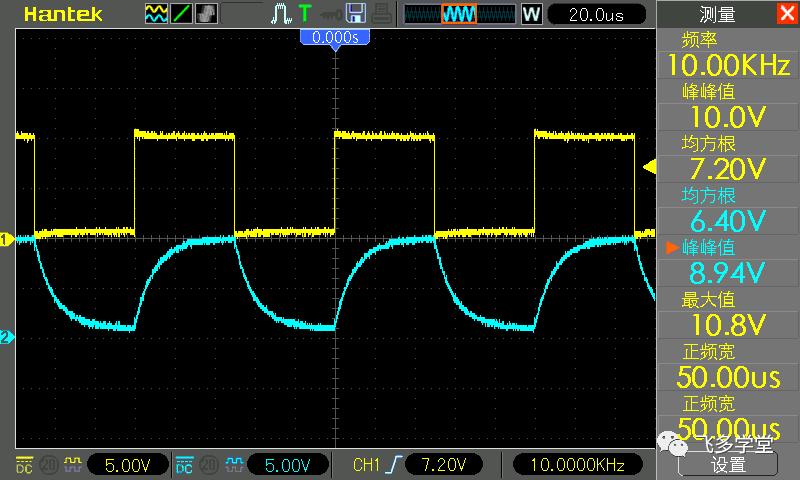Click the channel 2 5.00V scale readout
The image size is (800, 480).
[x=288, y=465]
